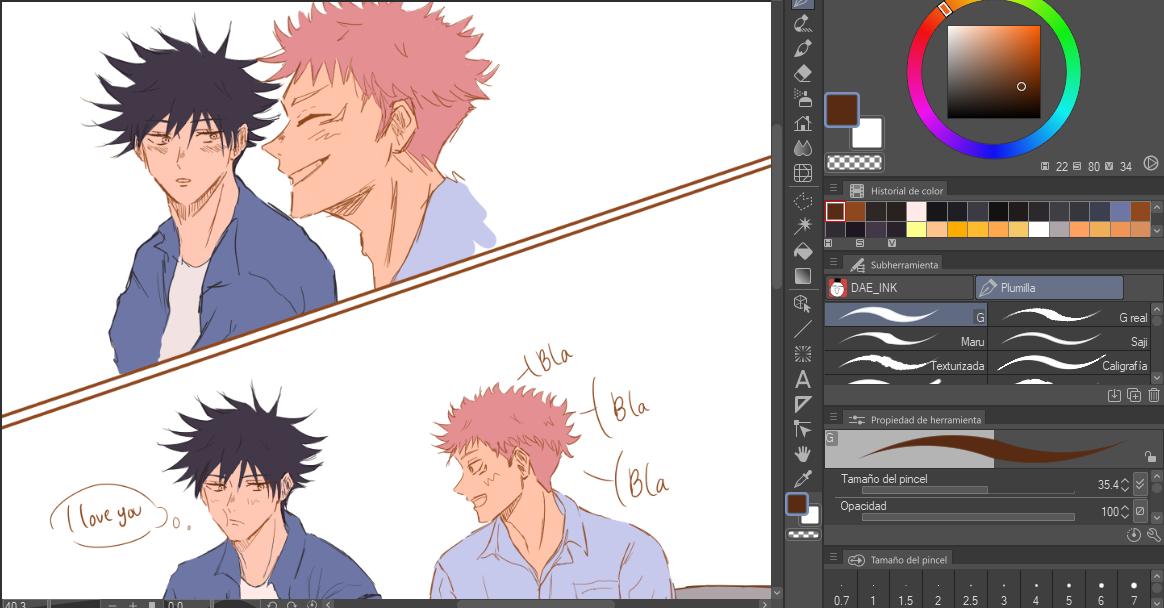Screen dimensions: 1164x608
Task: Open the Historial de color panel menu
Action: click(835, 189)
